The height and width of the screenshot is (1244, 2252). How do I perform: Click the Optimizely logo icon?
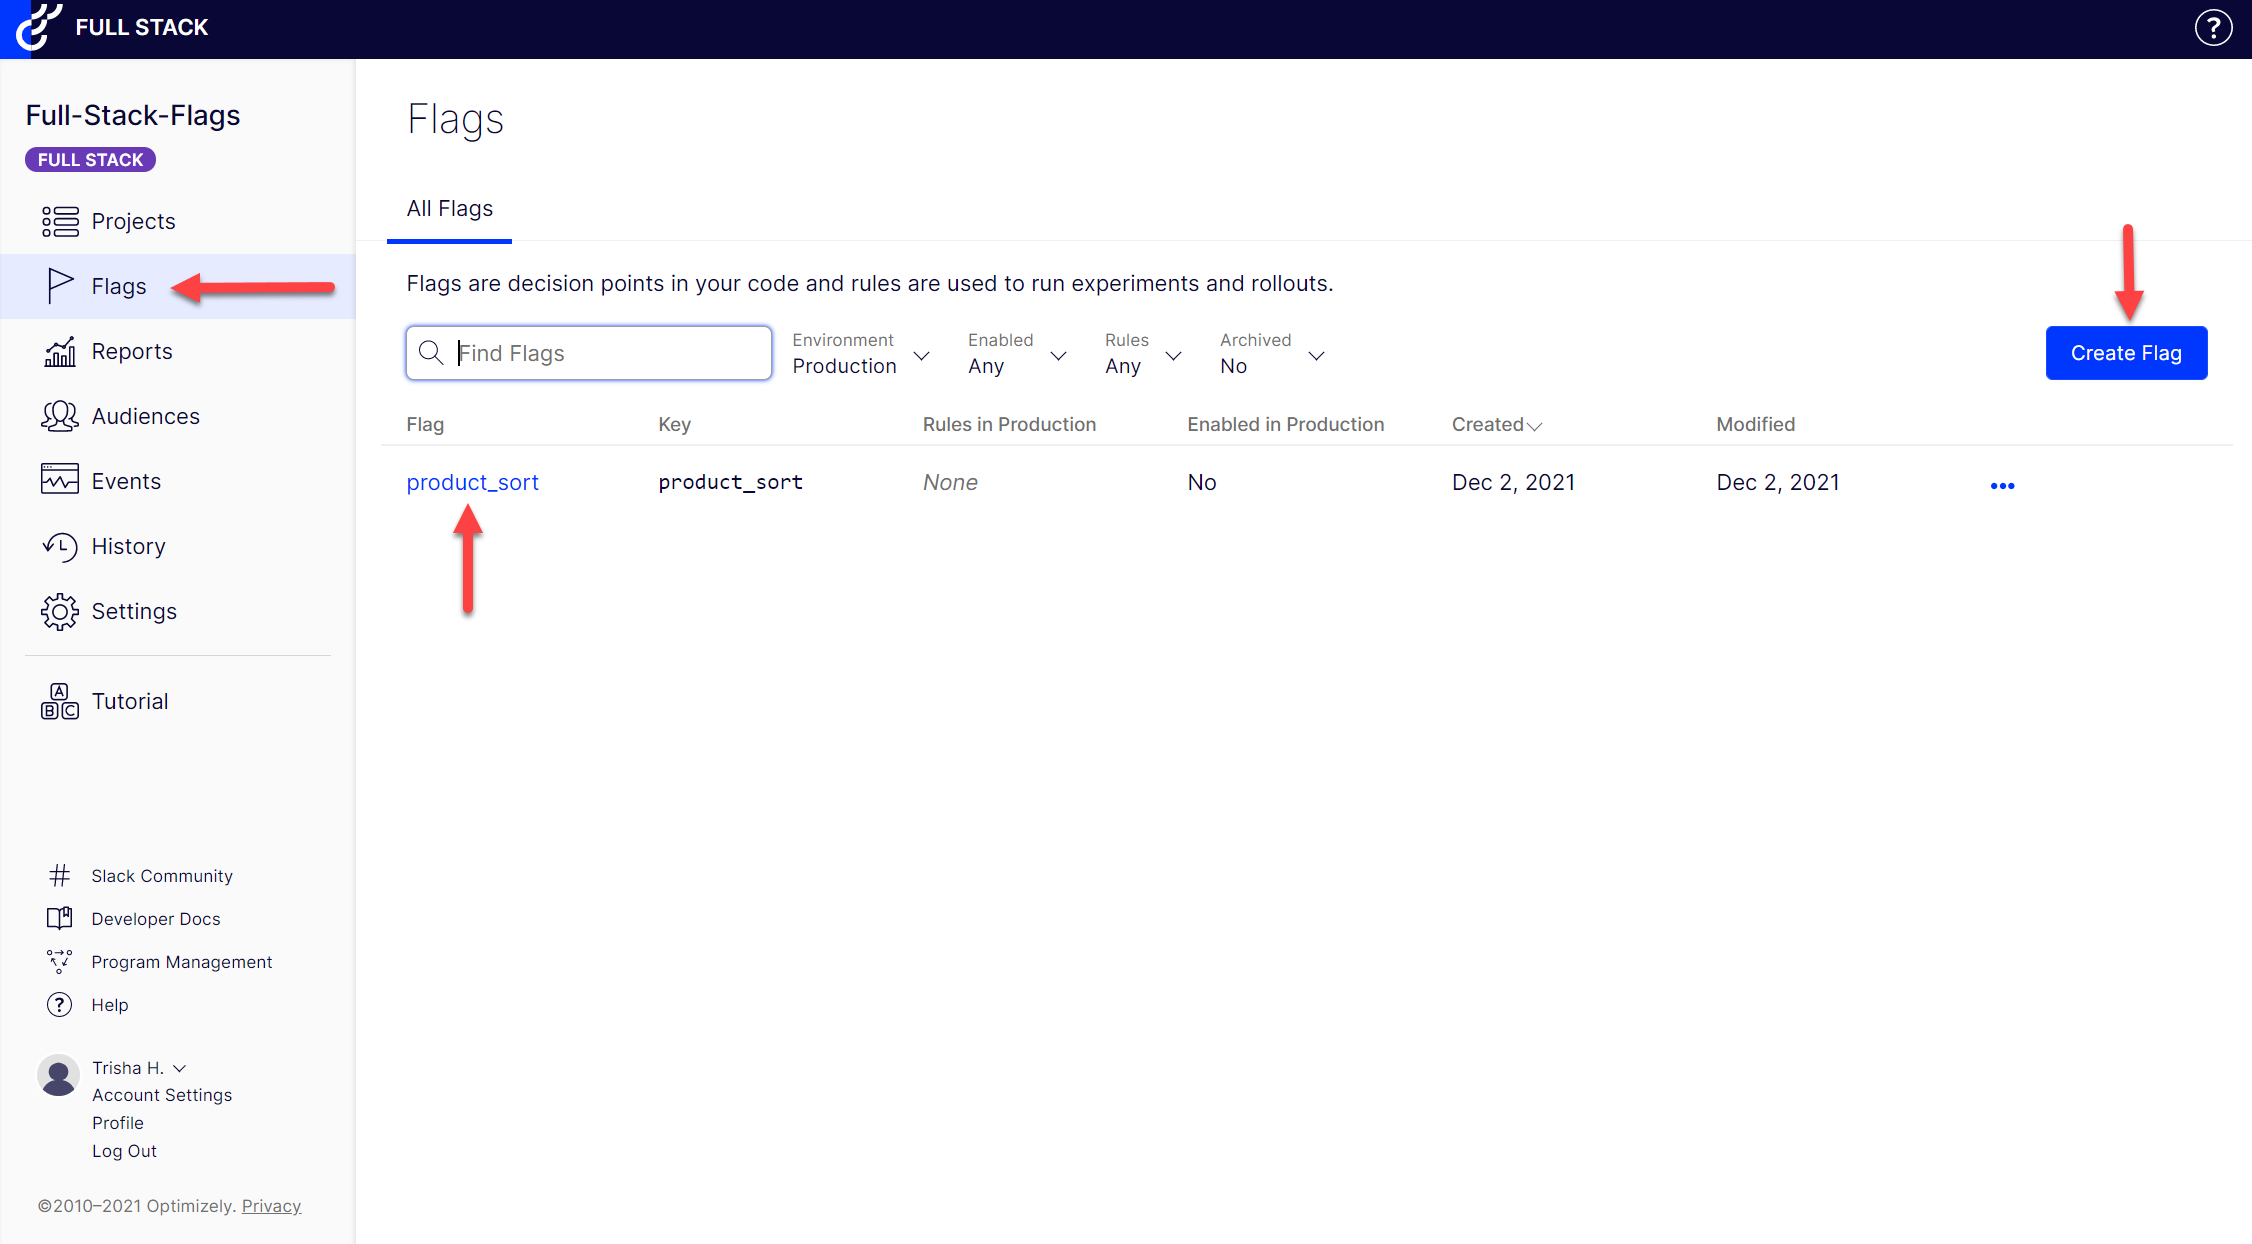[38, 27]
